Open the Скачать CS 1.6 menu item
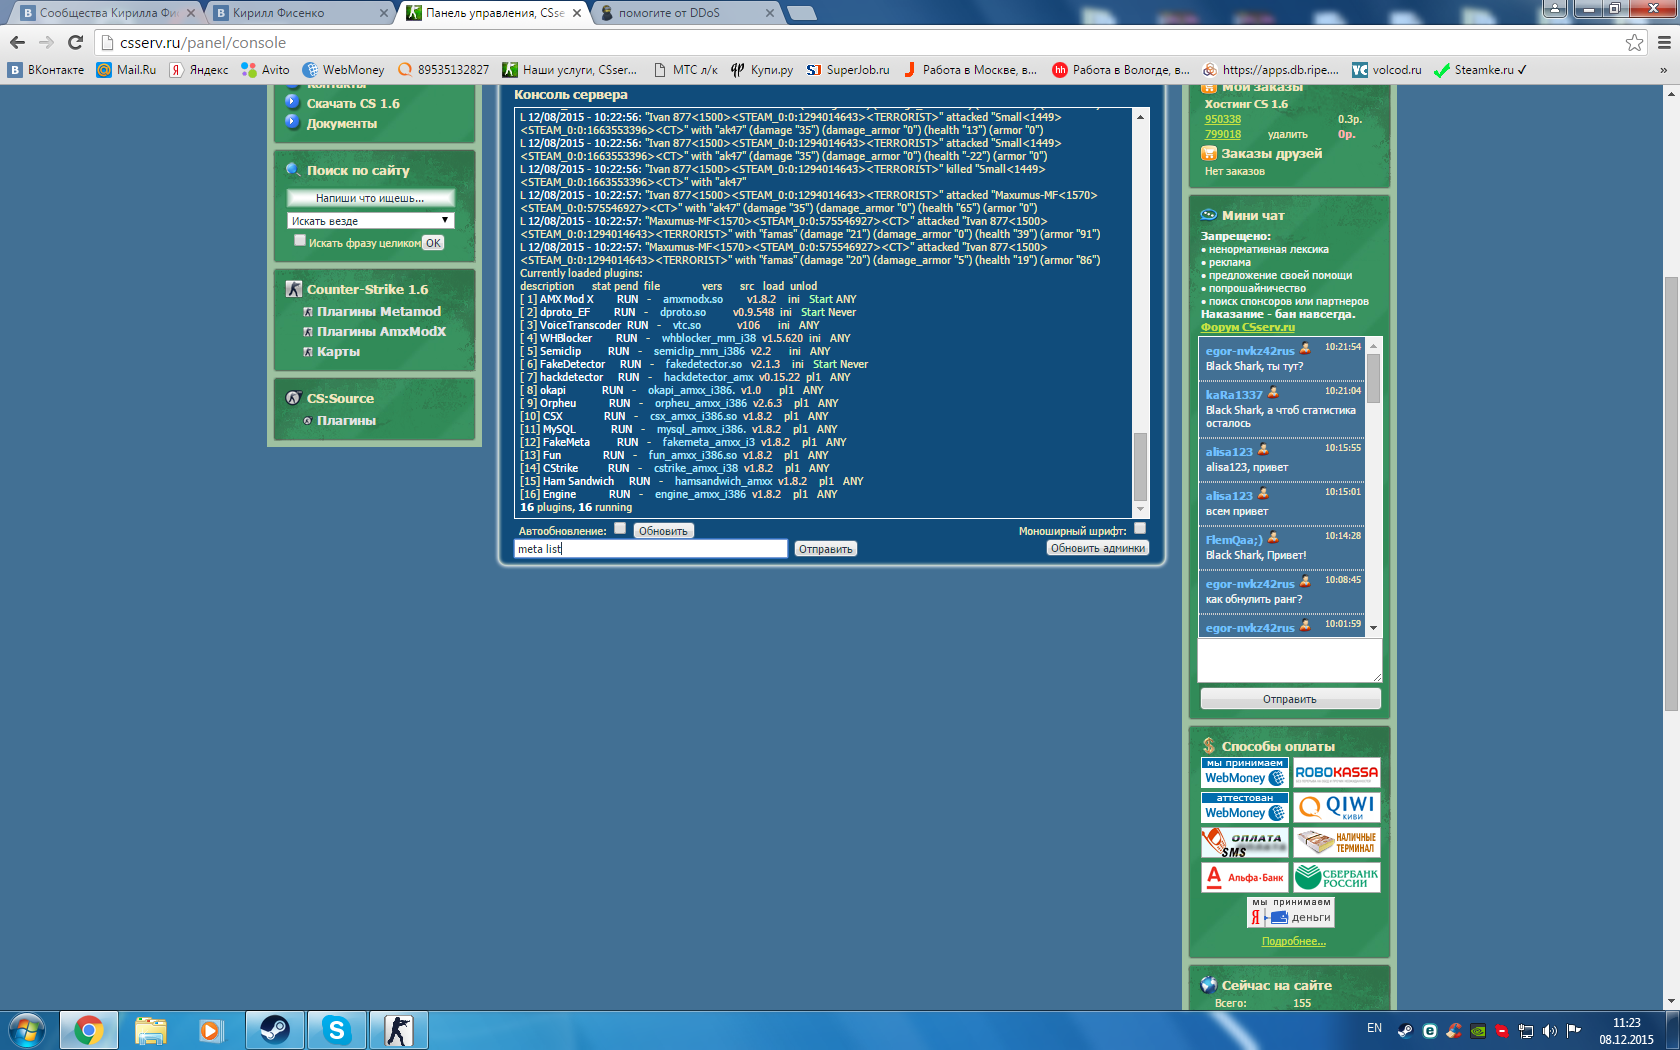The width and height of the screenshot is (1680, 1050). point(353,104)
